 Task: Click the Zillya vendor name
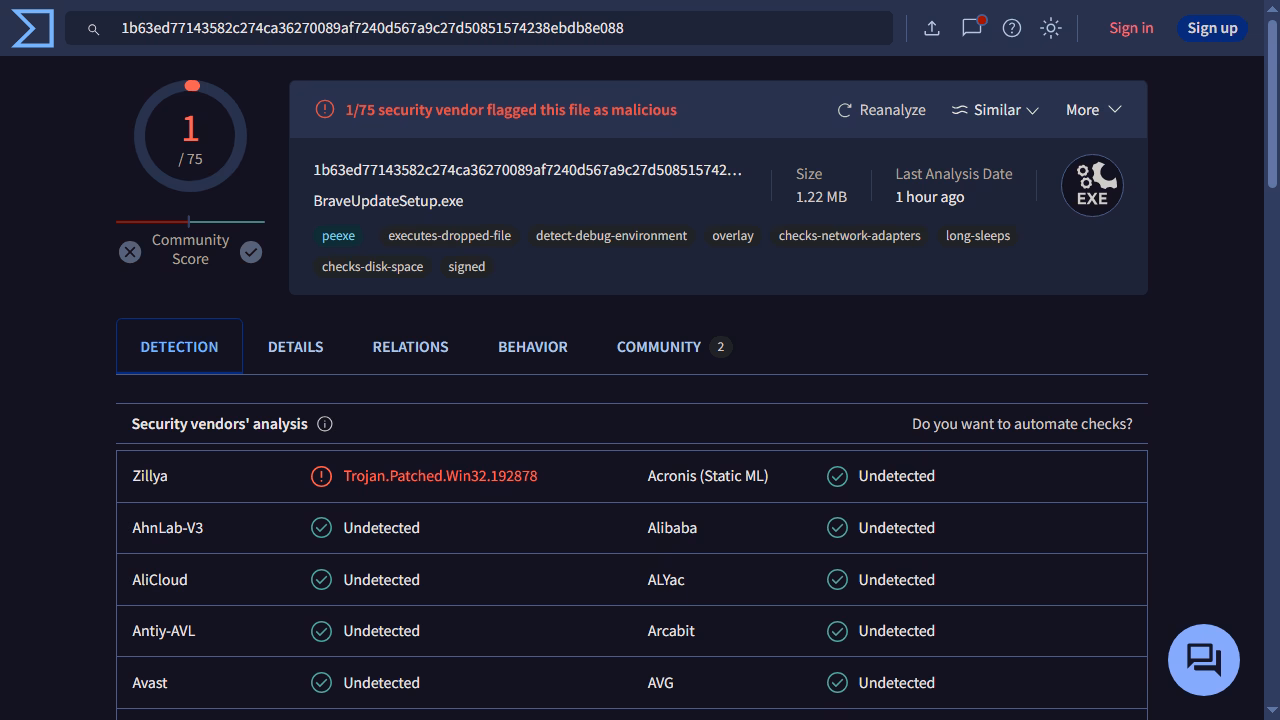[150, 476]
